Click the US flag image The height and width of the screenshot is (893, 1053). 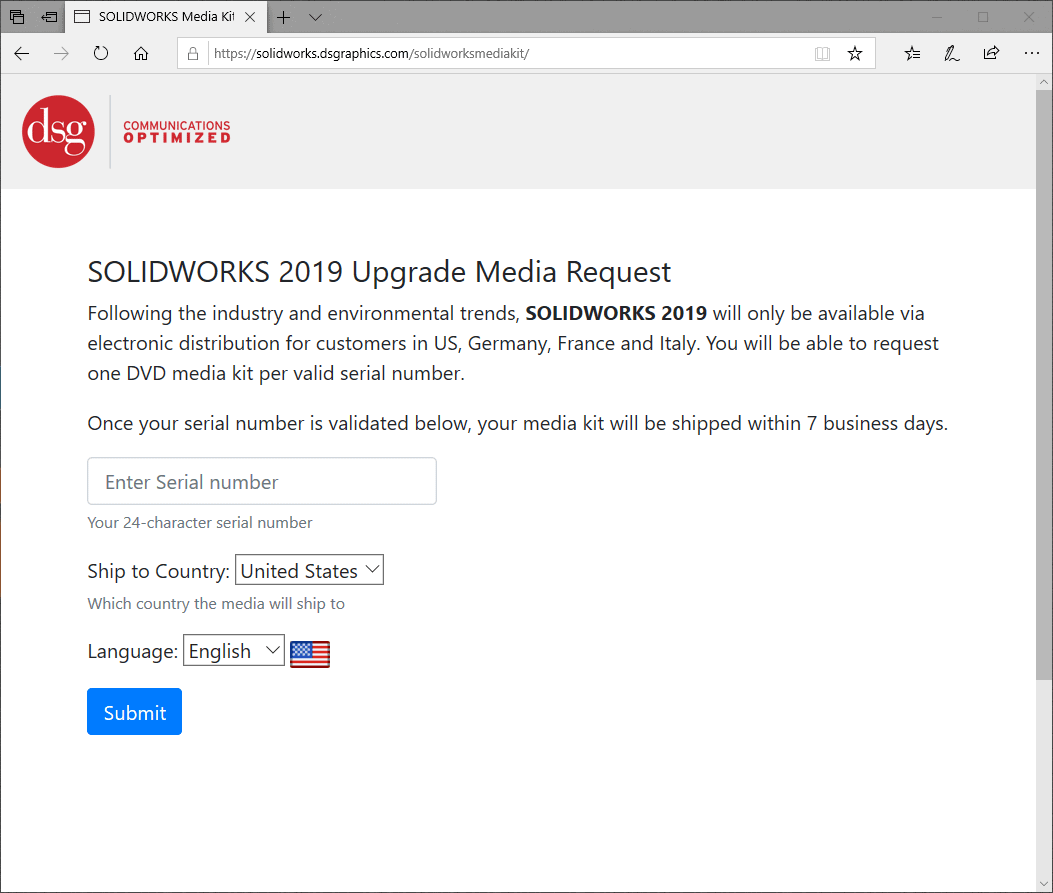pos(310,654)
